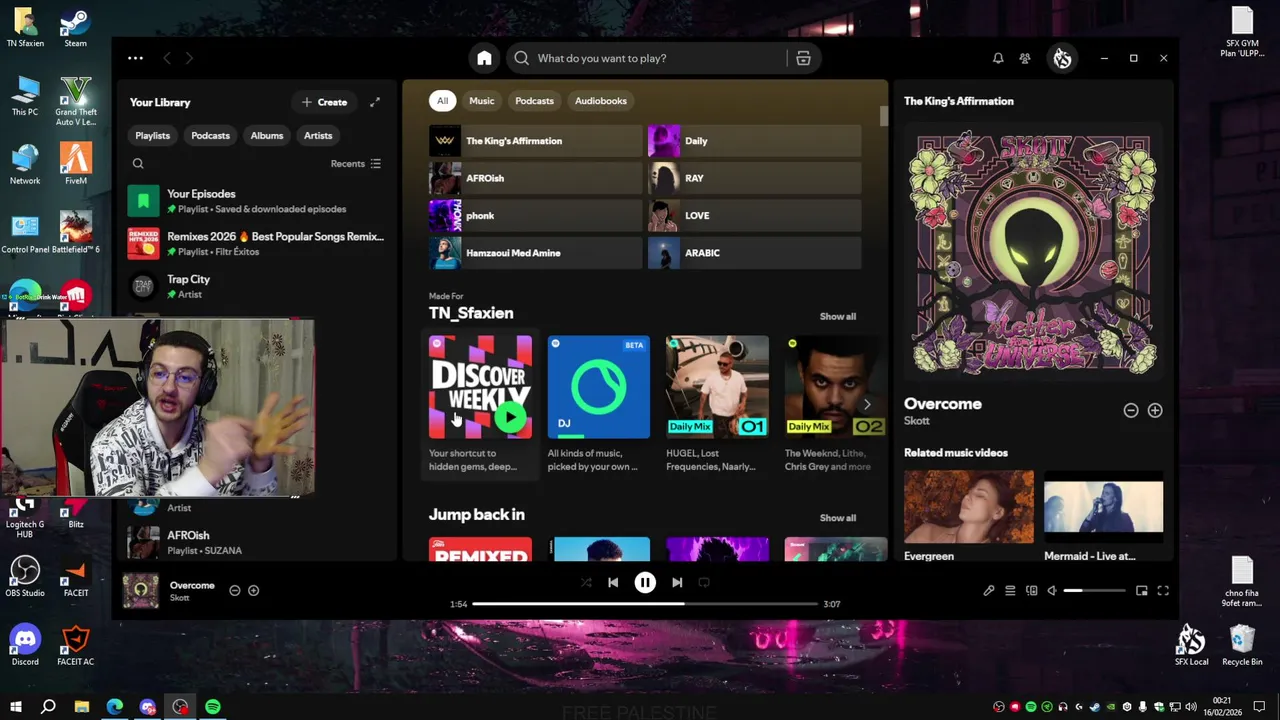Open Skott artist link in right panel
The height and width of the screenshot is (720, 1280).
click(917, 421)
